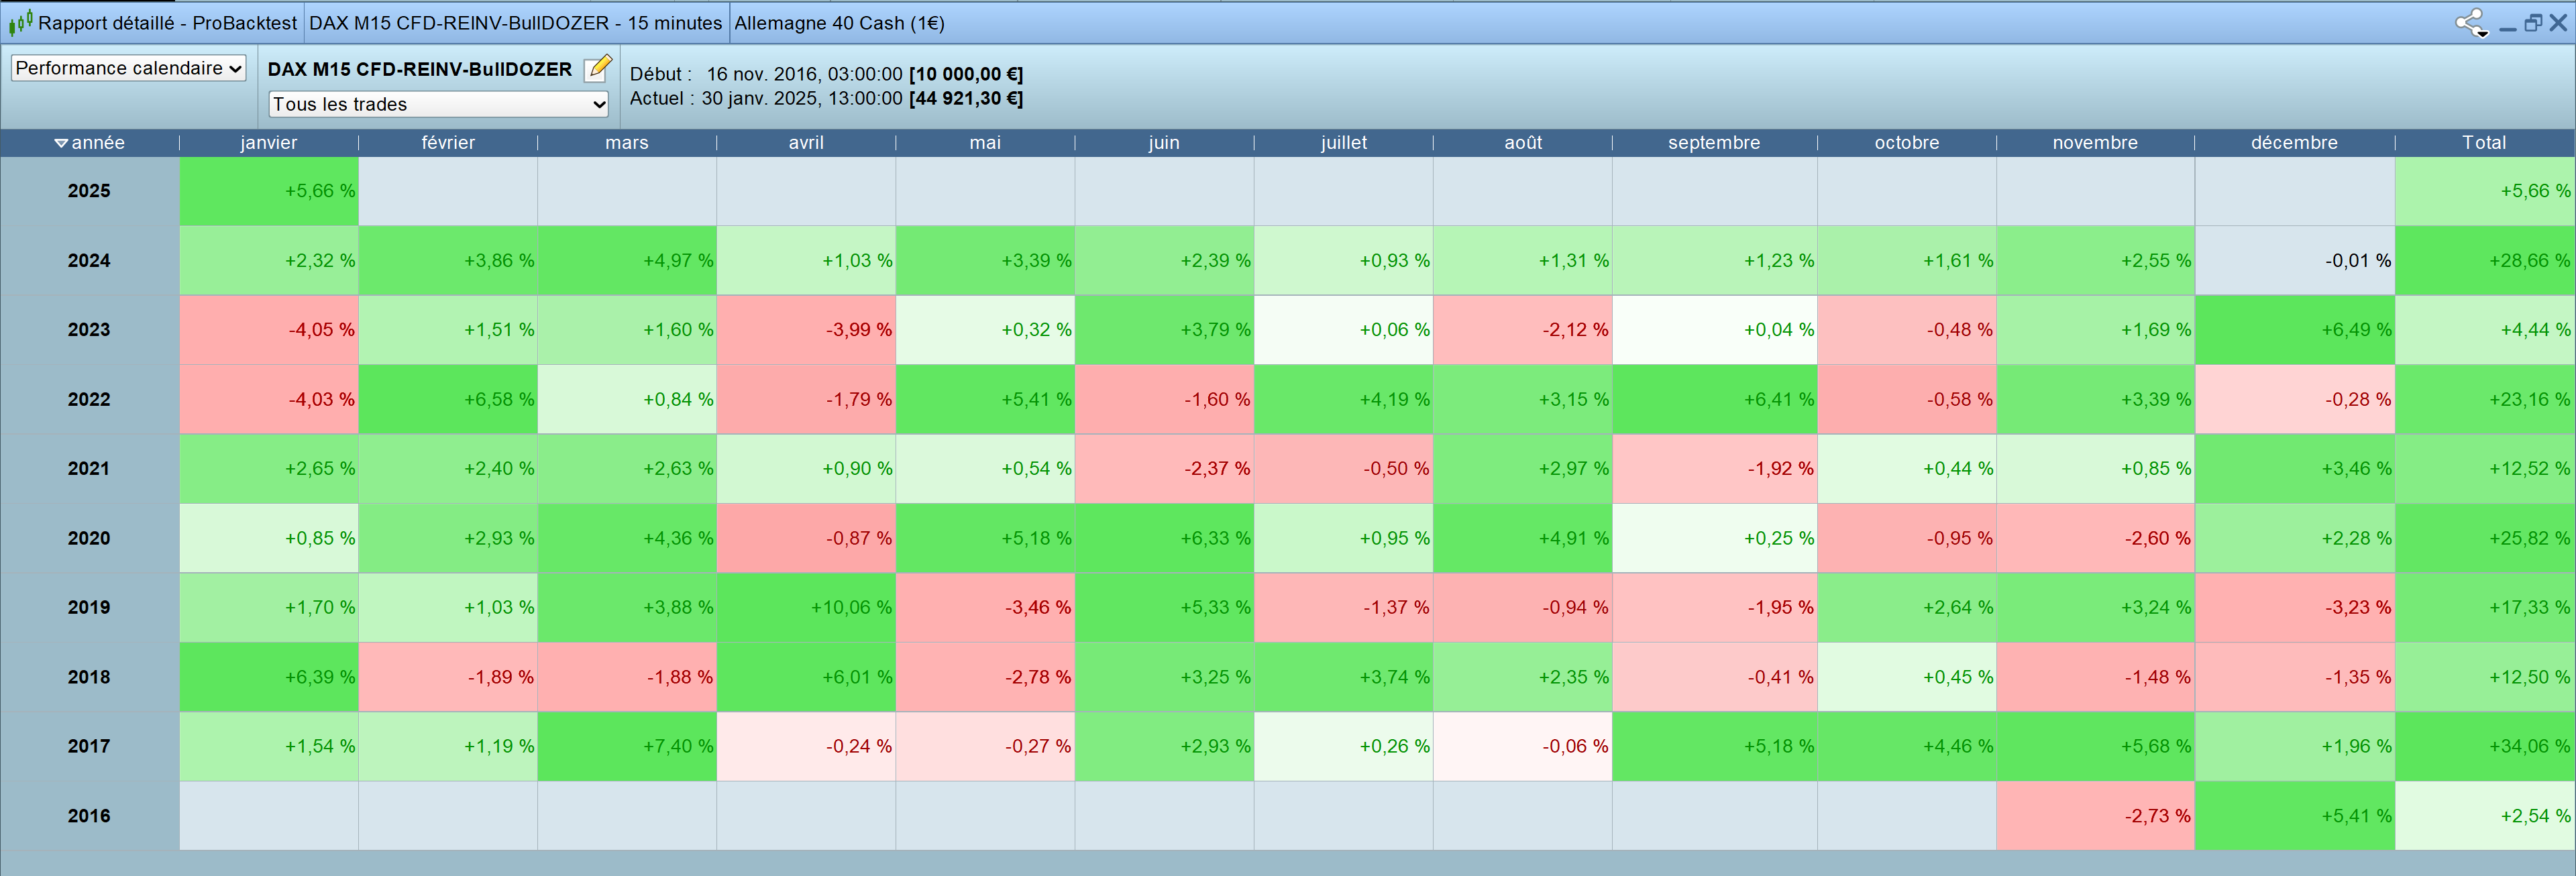This screenshot has height=876, width=2576.
Task: Restore the report window size
Action: [2533, 23]
